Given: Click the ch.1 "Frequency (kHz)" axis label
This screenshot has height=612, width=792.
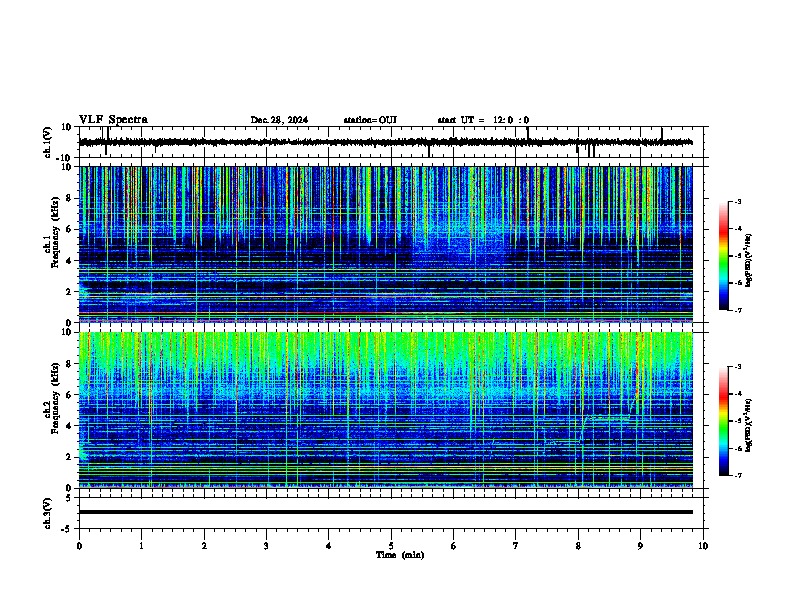Looking at the screenshot, I should 55,233.
